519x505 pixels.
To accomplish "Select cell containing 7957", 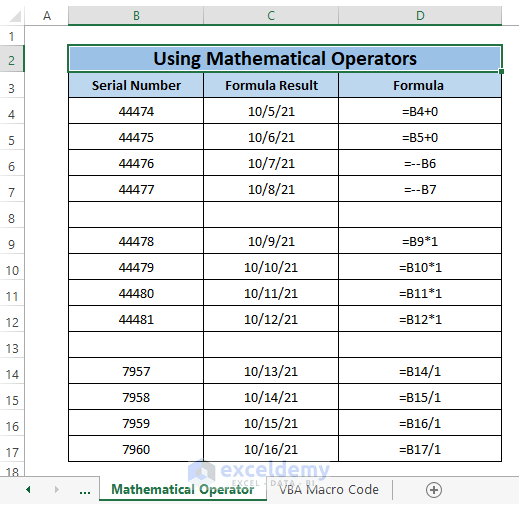I will click(136, 371).
